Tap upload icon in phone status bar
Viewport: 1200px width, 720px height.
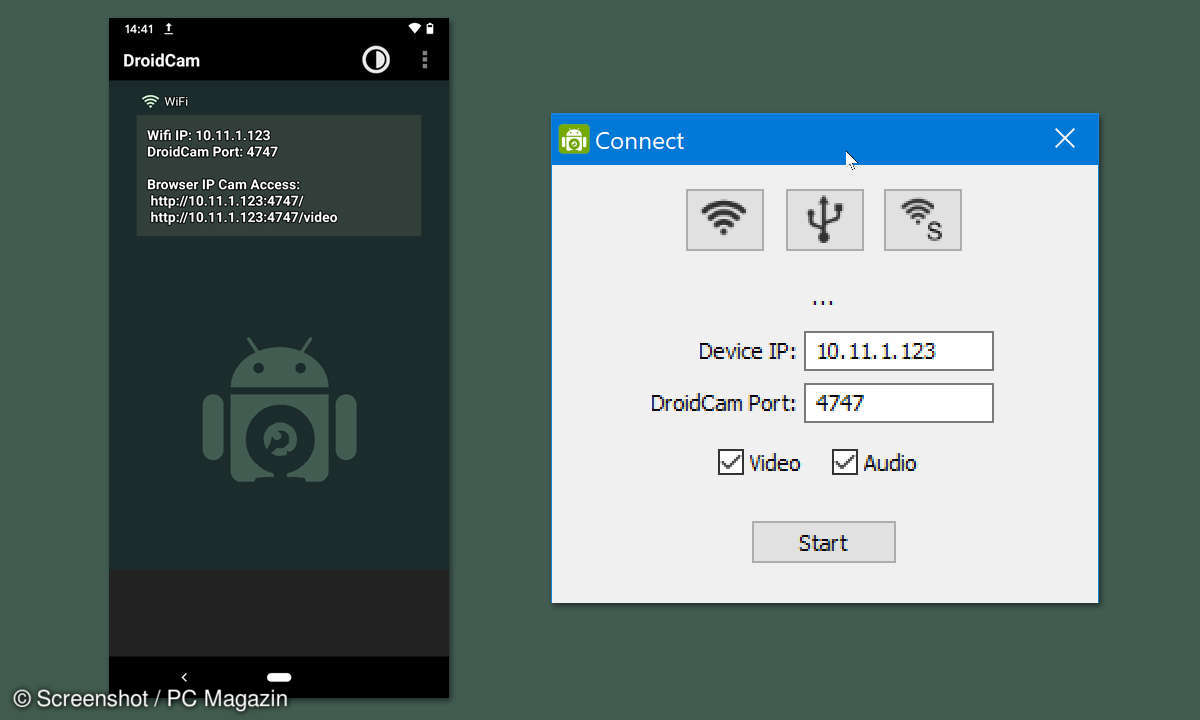[169, 29]
